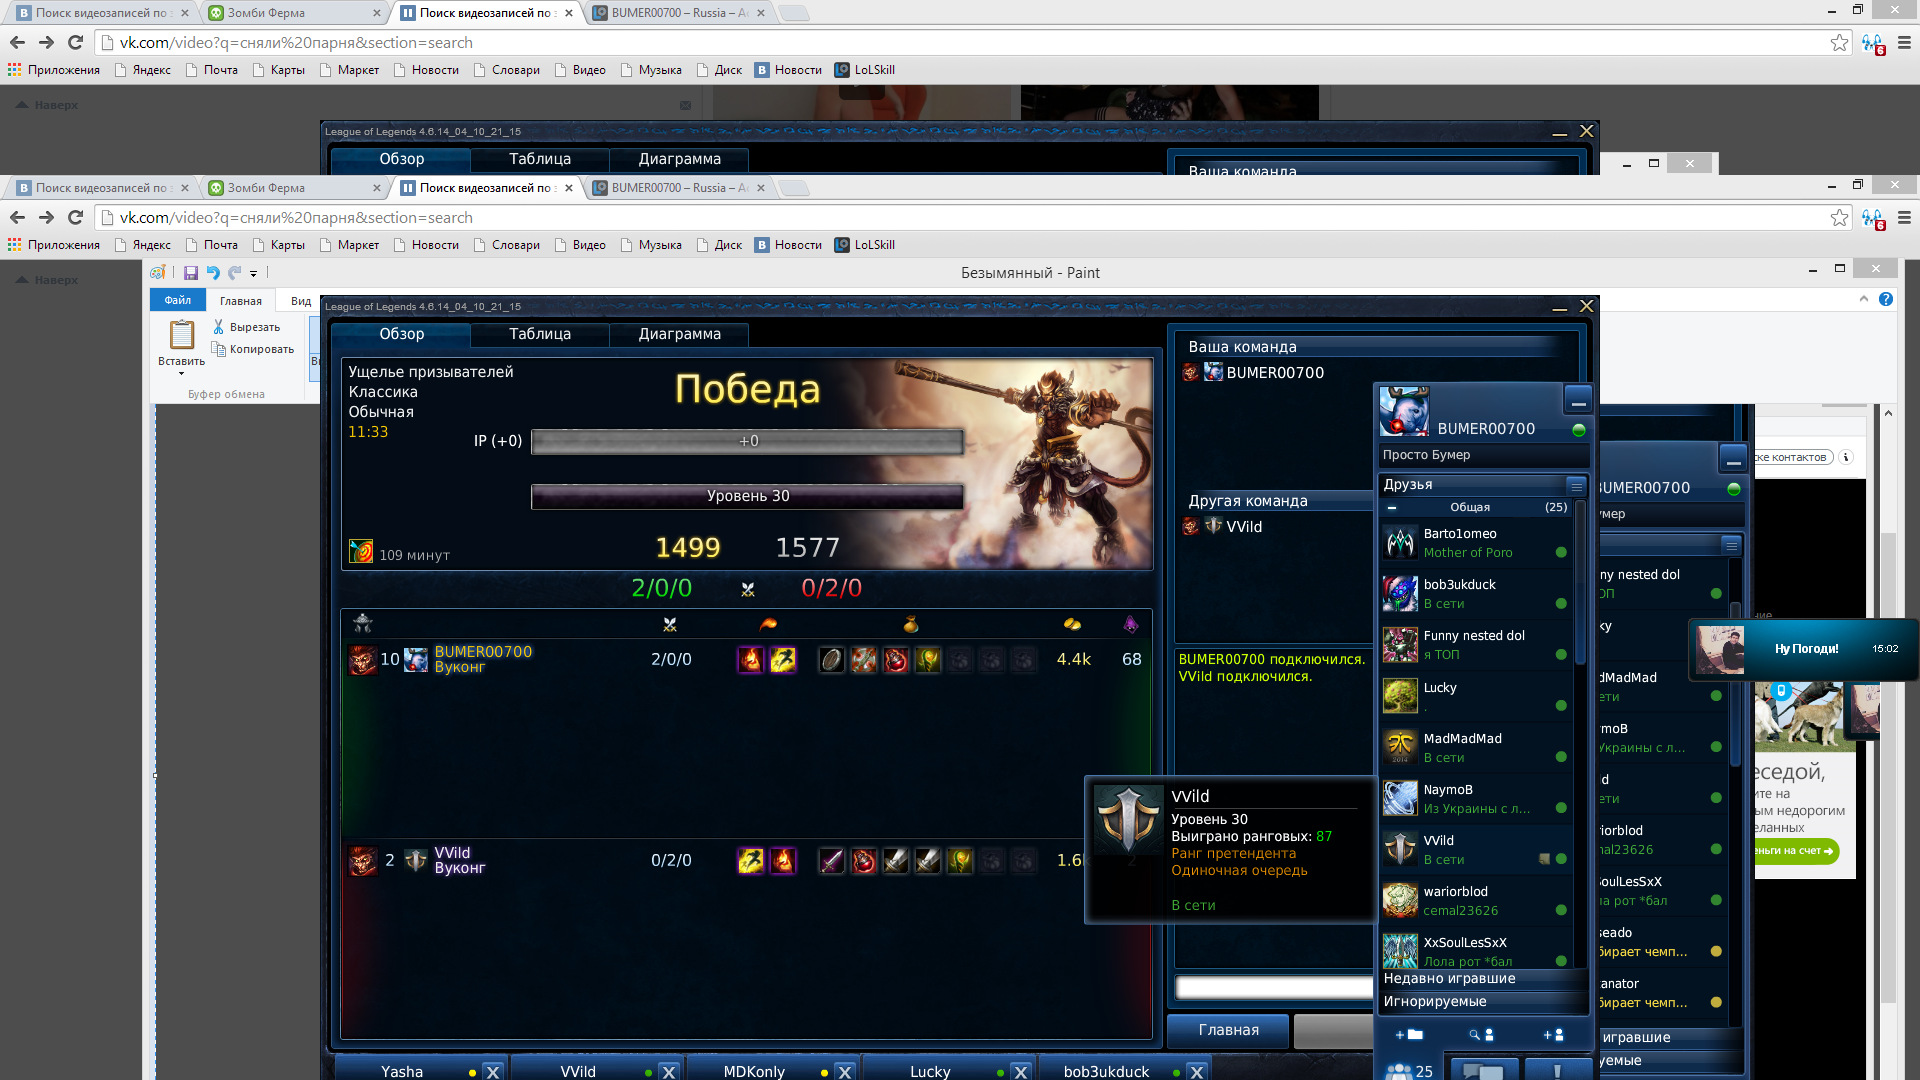Viewport: 1920px width, 1080px height.
Task: Close the bob3ukduck chat tab
Action: point(1196,1072)
